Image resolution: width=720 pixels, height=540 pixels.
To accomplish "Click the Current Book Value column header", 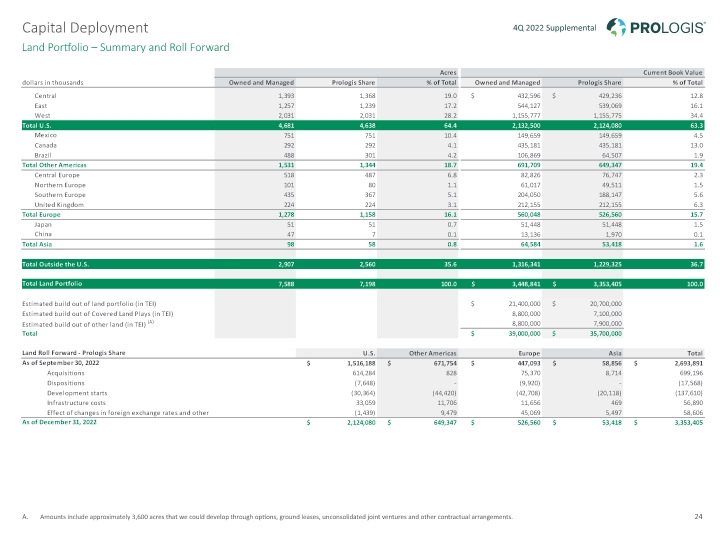I will click(671, 72).
